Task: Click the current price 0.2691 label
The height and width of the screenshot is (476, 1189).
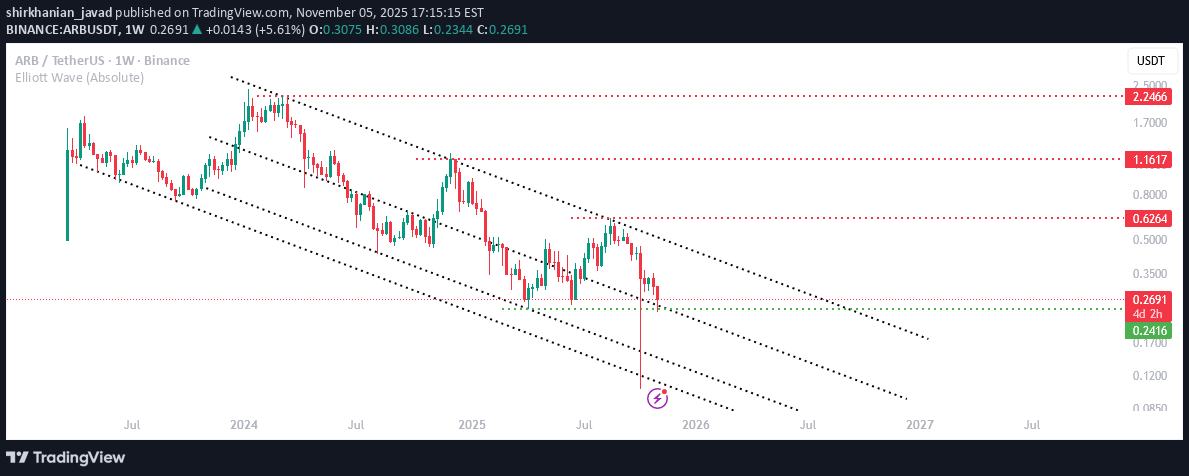Action: (x=1147, y=299)
